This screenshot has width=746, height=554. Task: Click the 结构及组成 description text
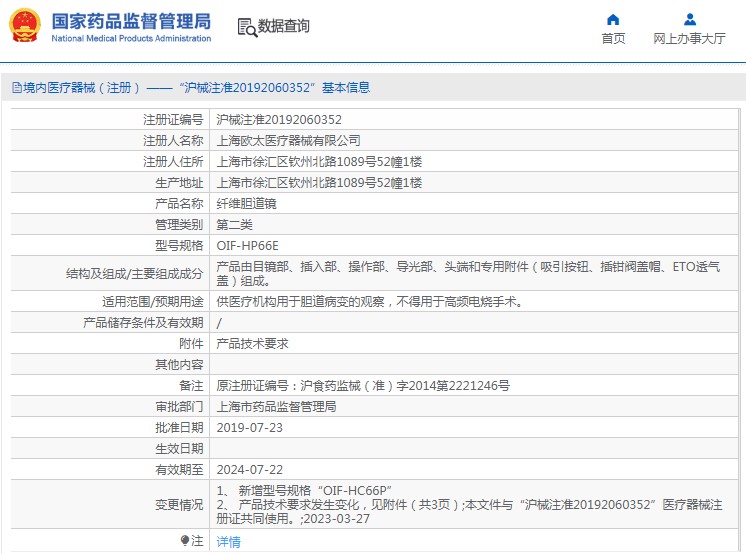pos(468,274)
